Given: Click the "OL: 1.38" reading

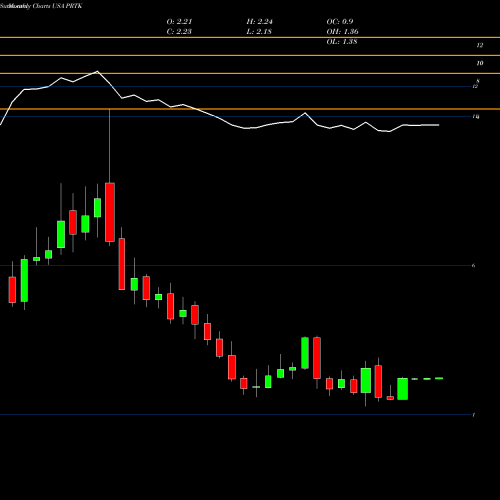Looking at the screenshot, I should click(342, 42).
